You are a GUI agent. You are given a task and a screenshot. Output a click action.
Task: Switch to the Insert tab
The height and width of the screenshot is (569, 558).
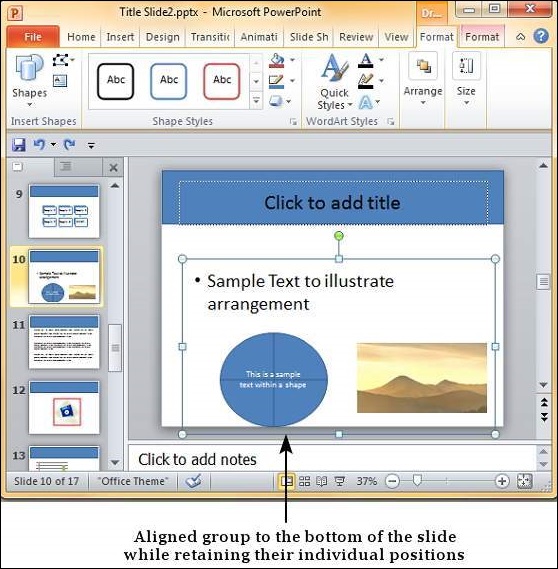pyautogui.click(x=120, y=37)
